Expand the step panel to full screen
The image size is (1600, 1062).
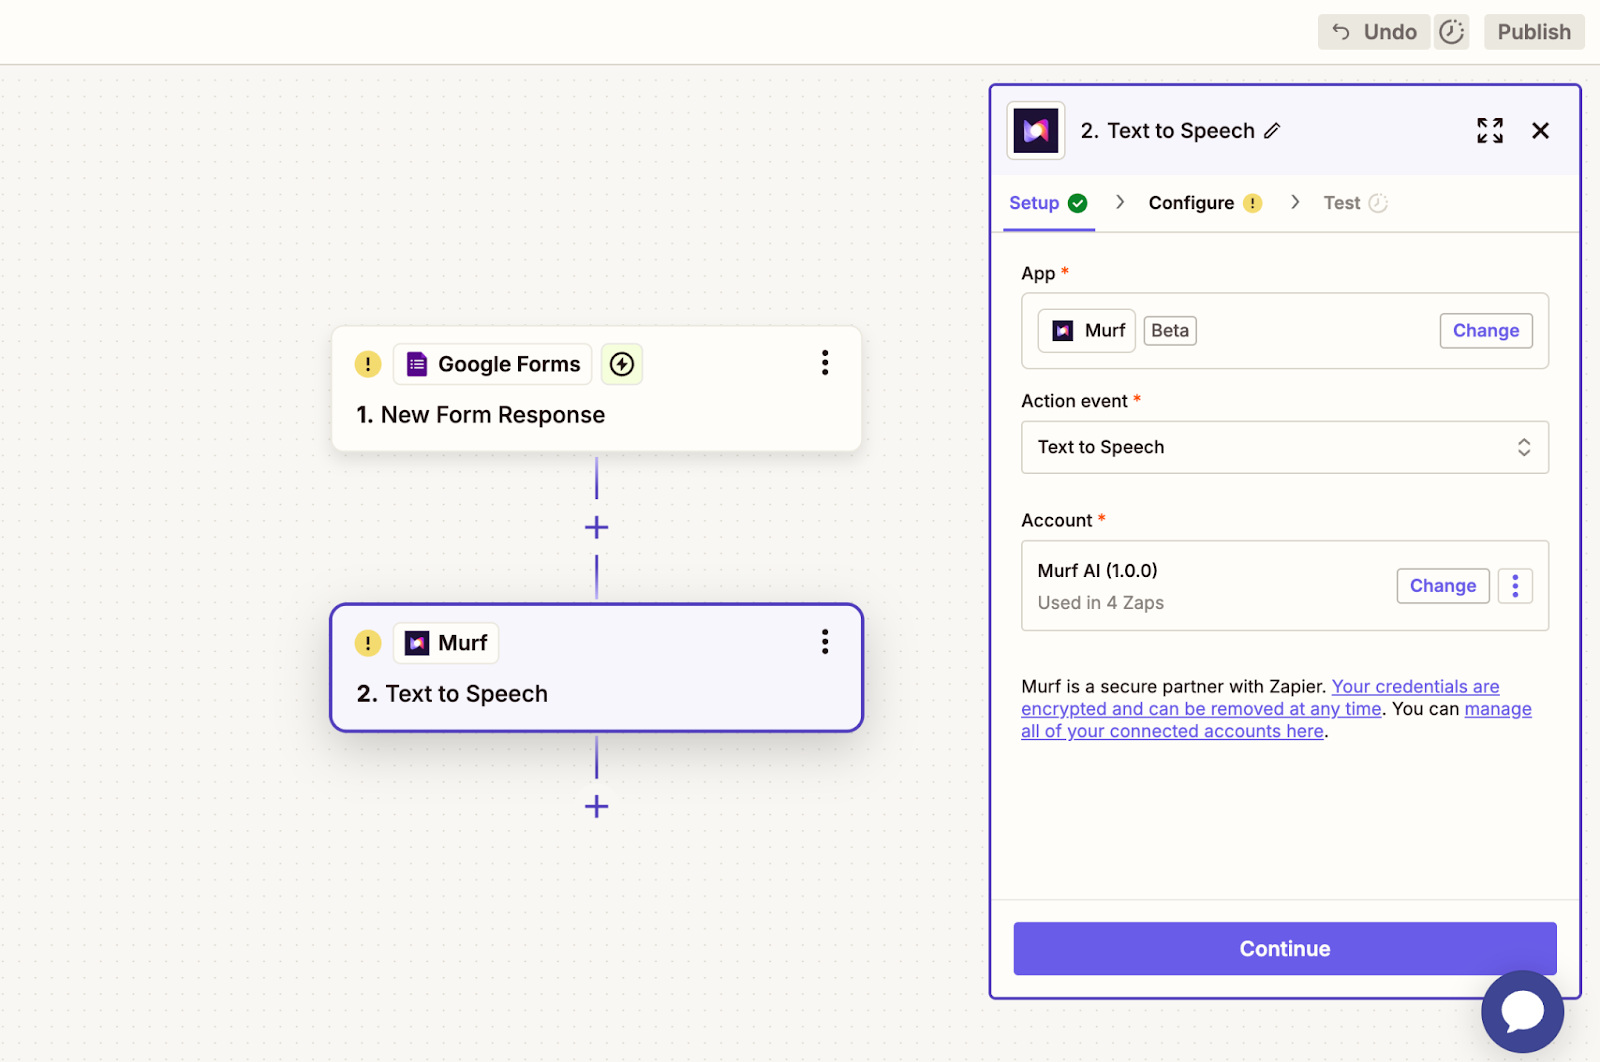1489,131
